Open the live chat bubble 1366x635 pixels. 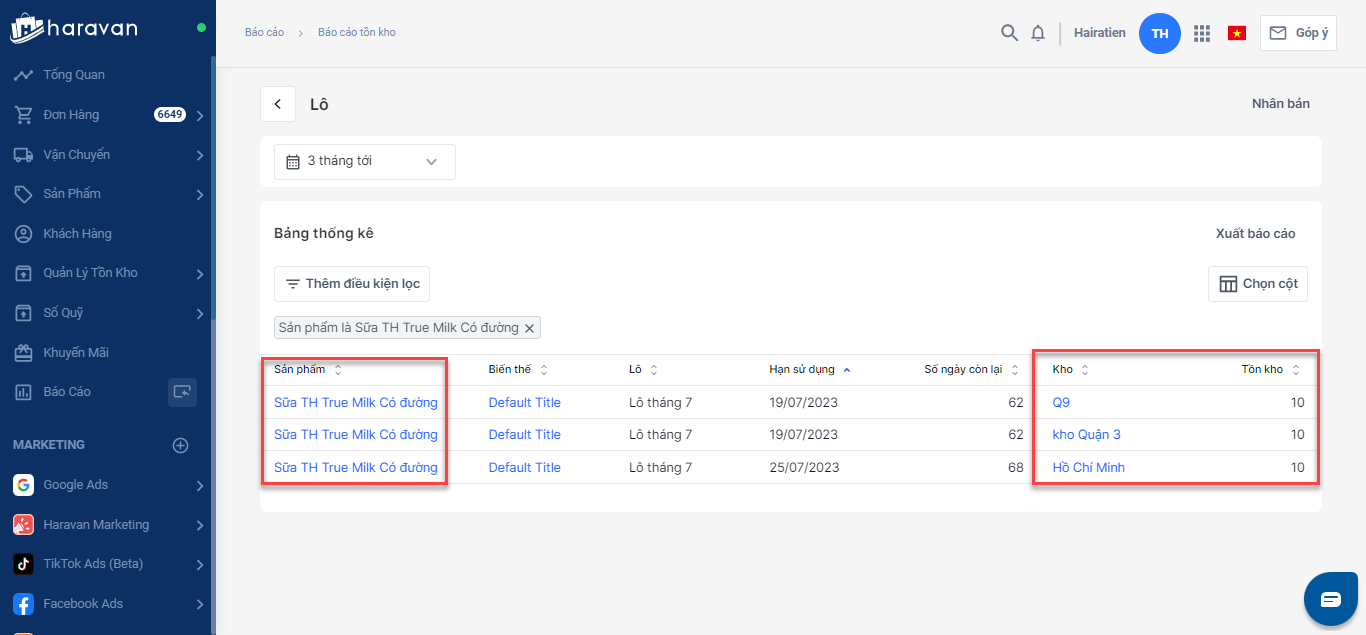coord(1330,599)
